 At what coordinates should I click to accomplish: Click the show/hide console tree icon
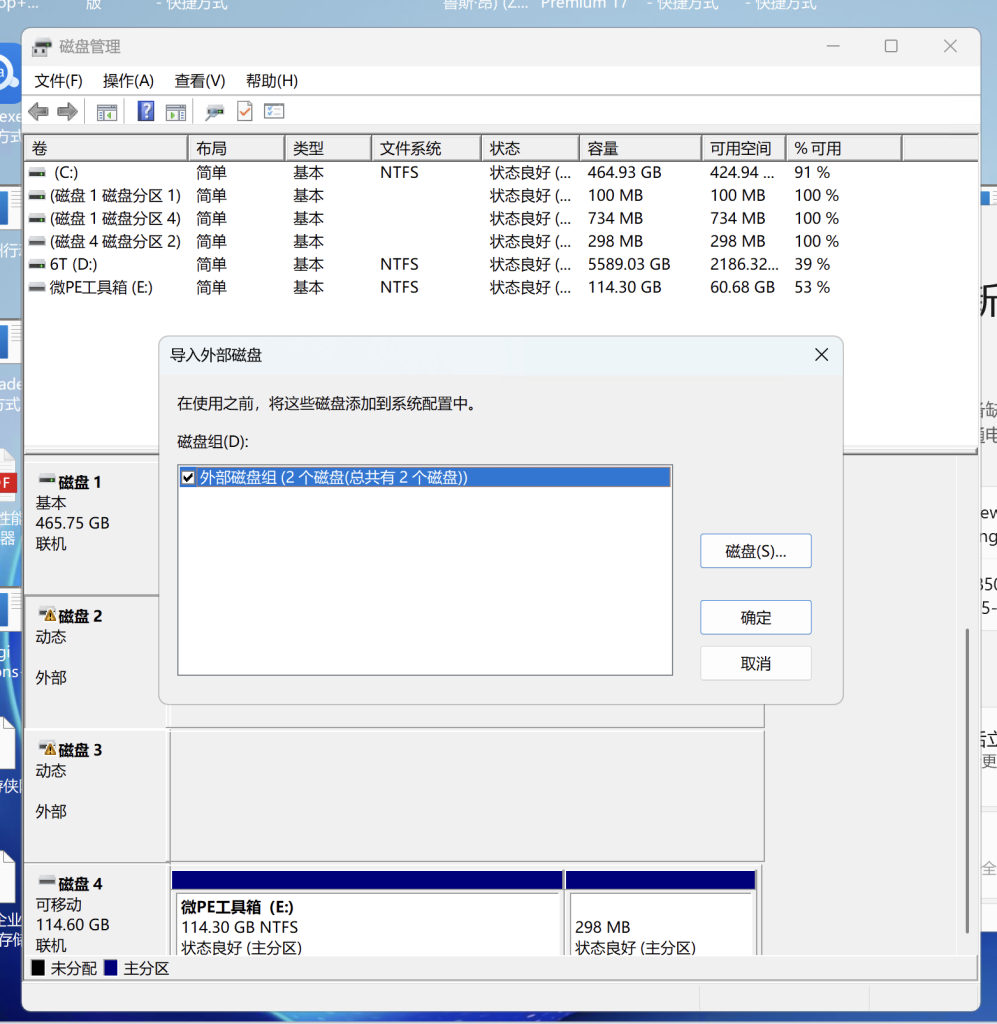107,111
